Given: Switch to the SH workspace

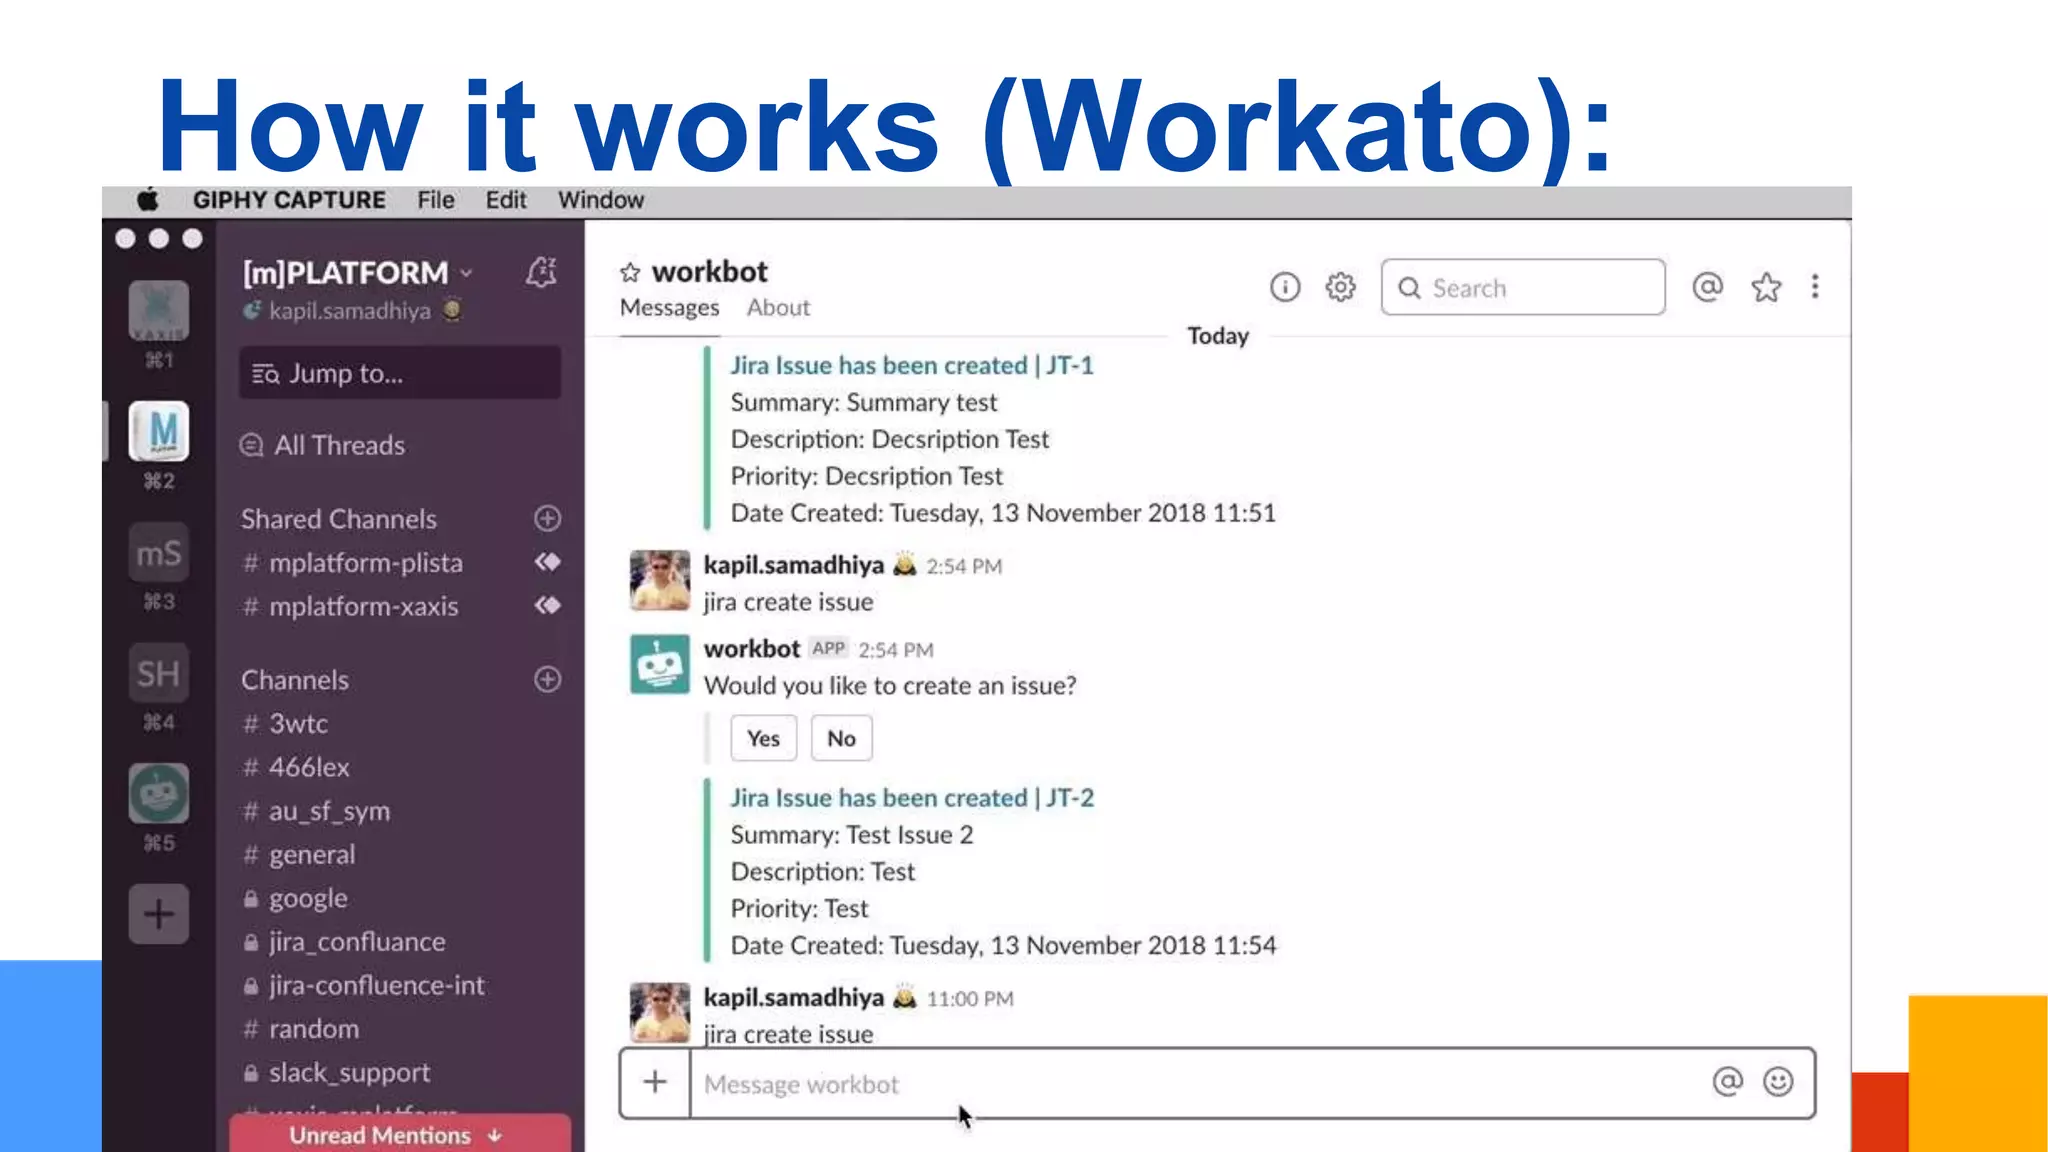Looking at the screenshot, I should click(159, 673).
